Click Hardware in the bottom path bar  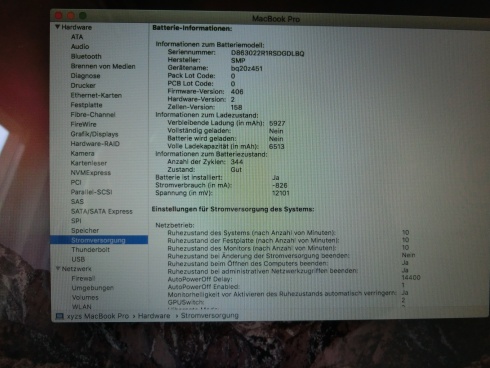[154, 316]
